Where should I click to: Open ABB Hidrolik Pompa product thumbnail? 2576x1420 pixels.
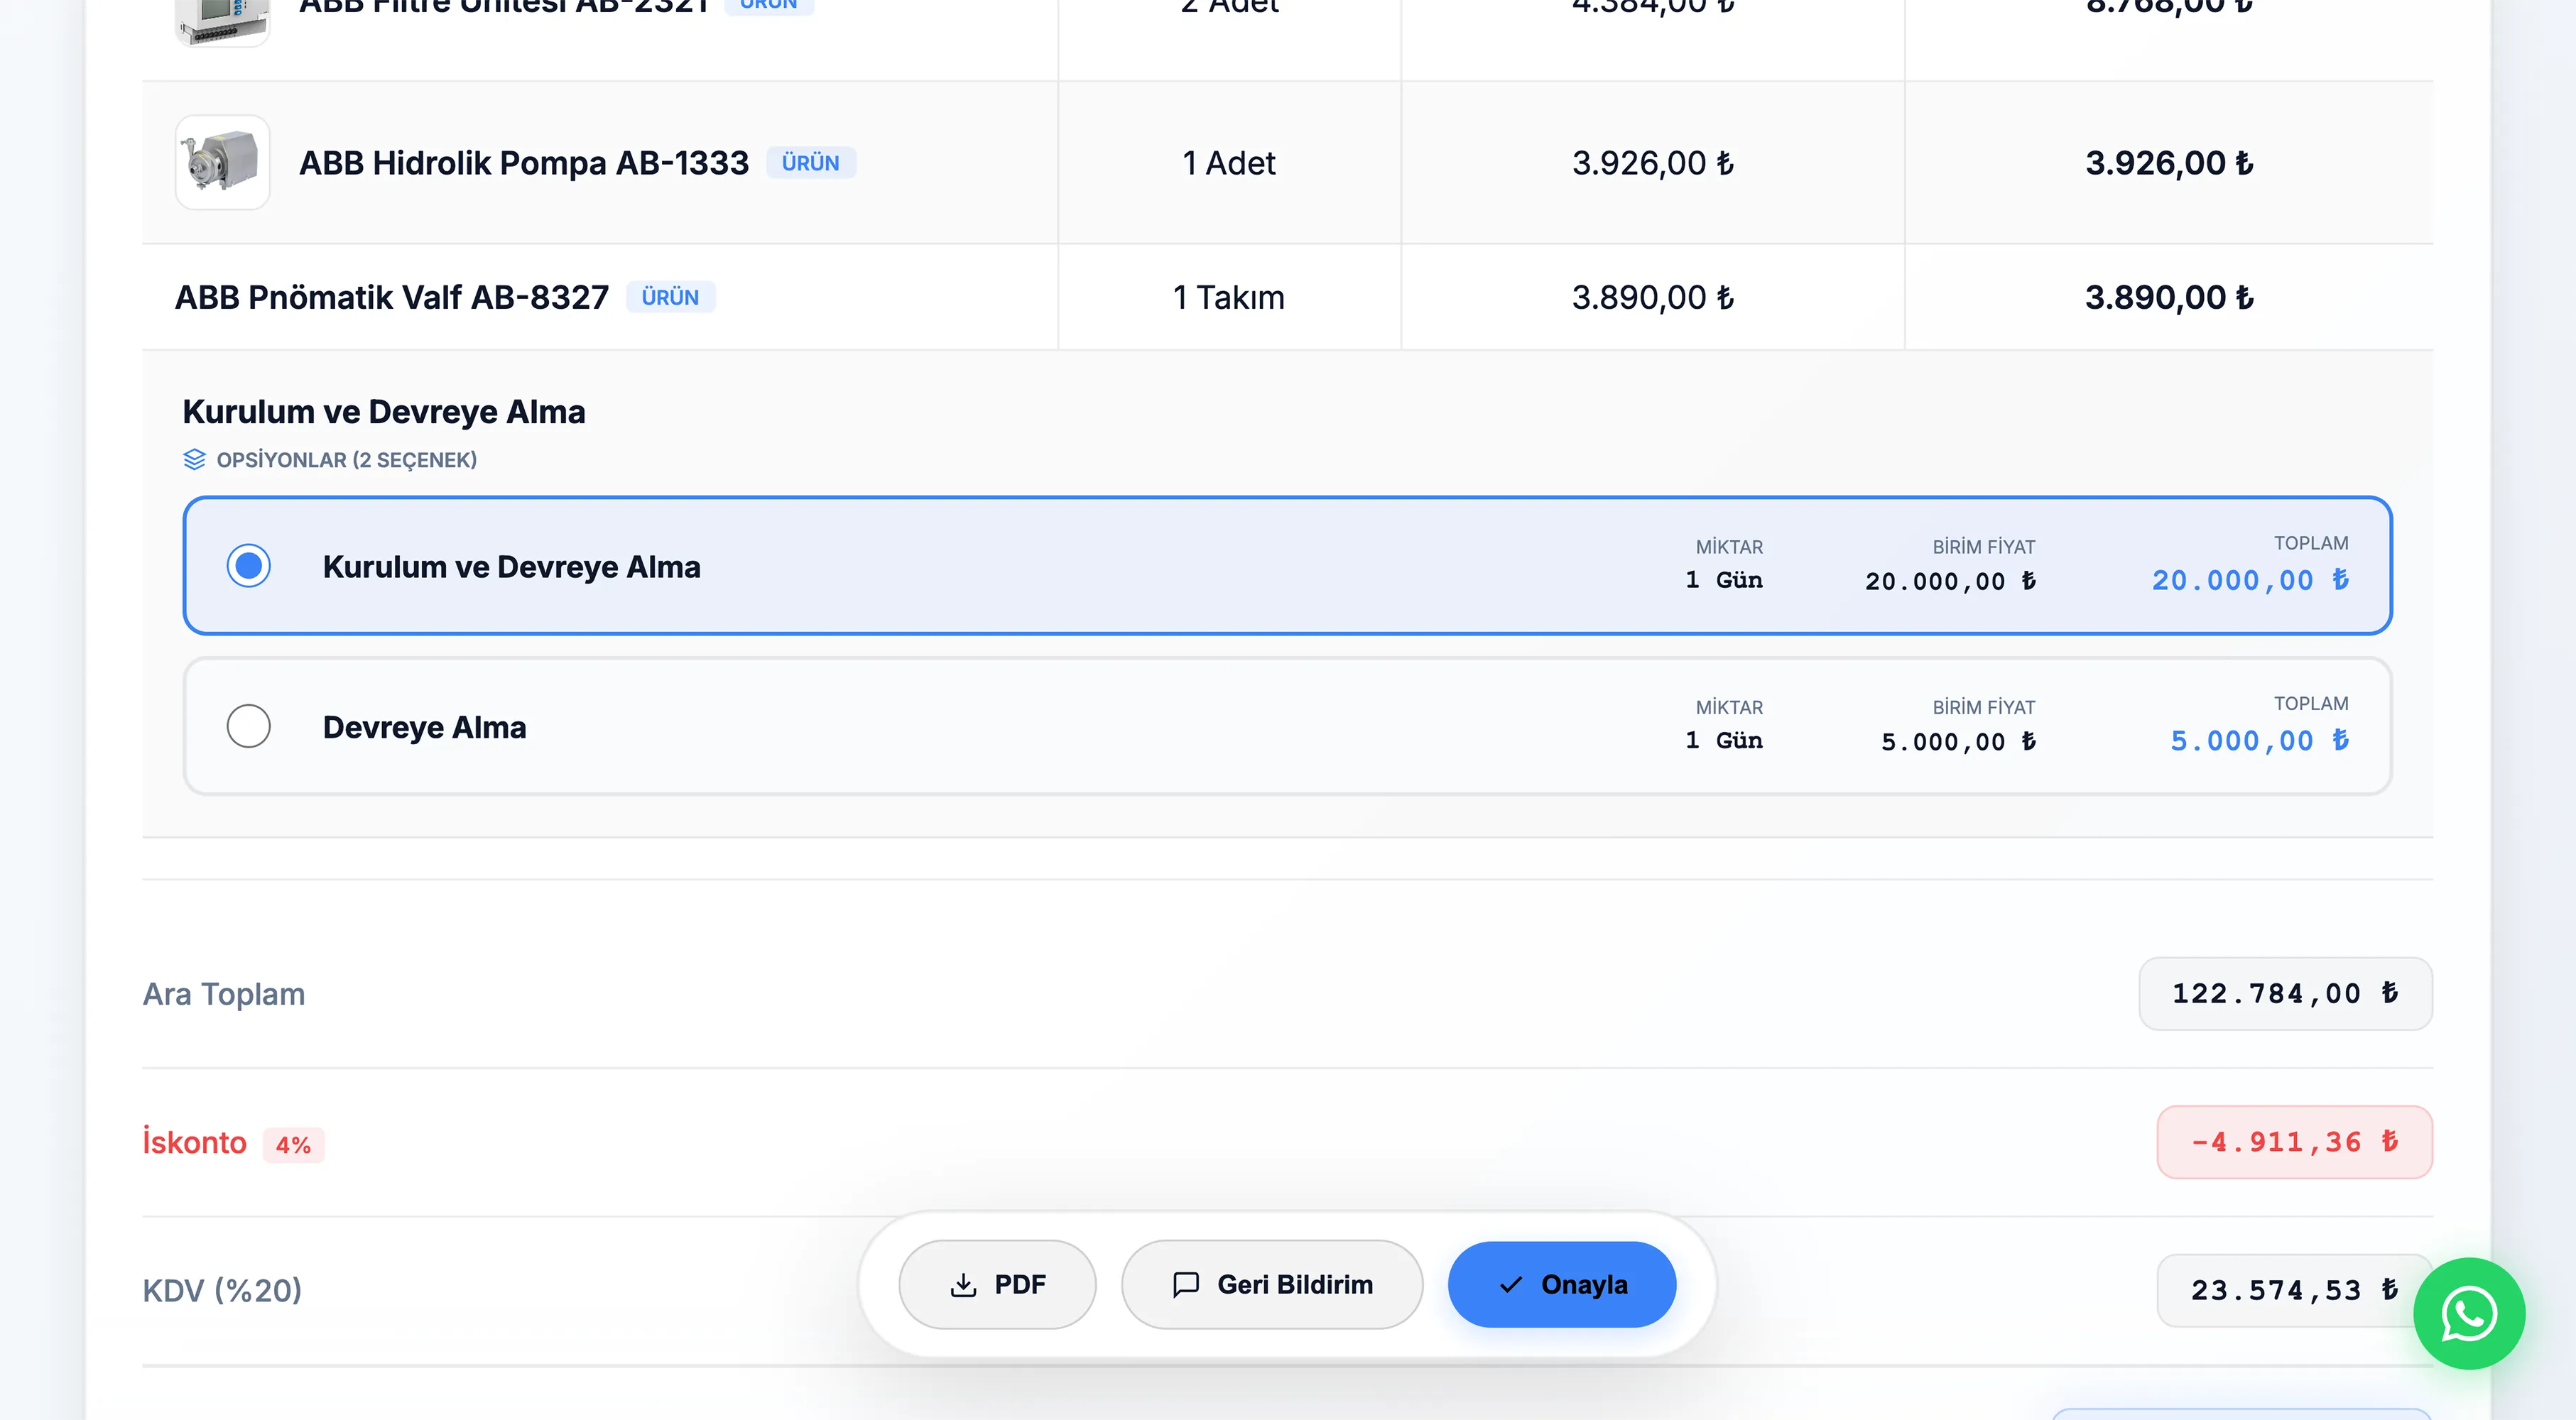222,162
